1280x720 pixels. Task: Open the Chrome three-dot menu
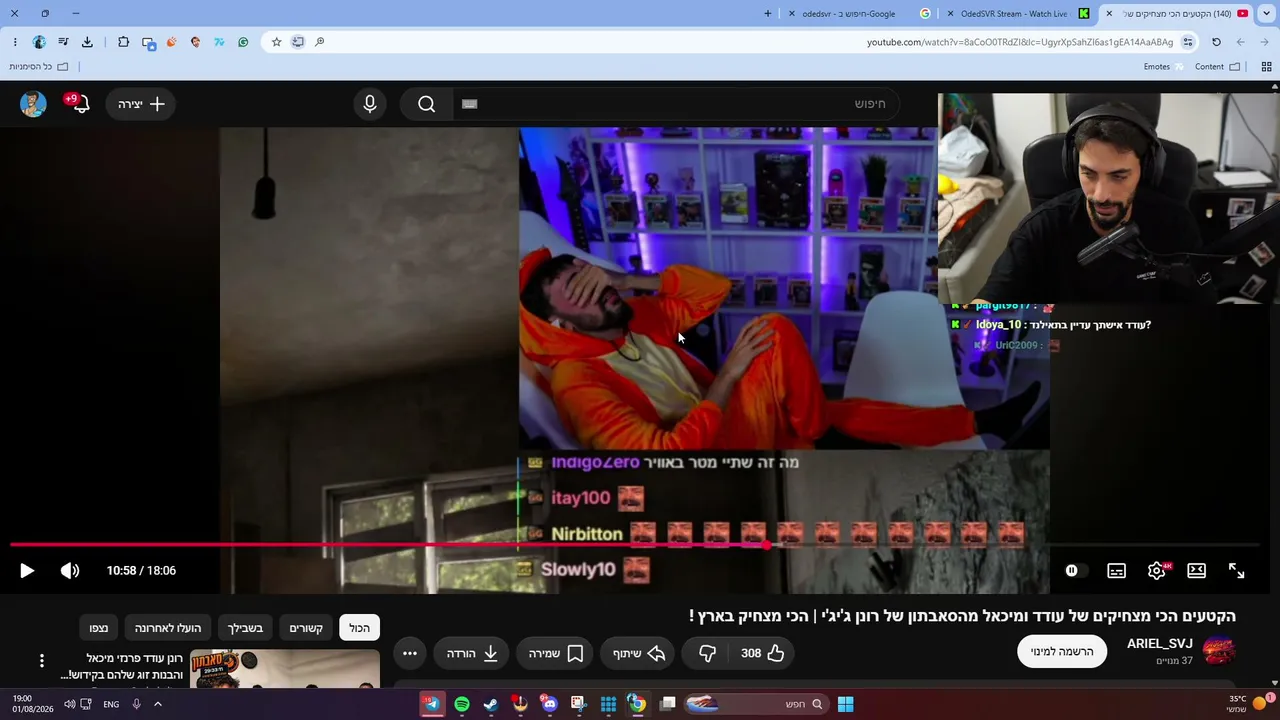tap(14, 42)
